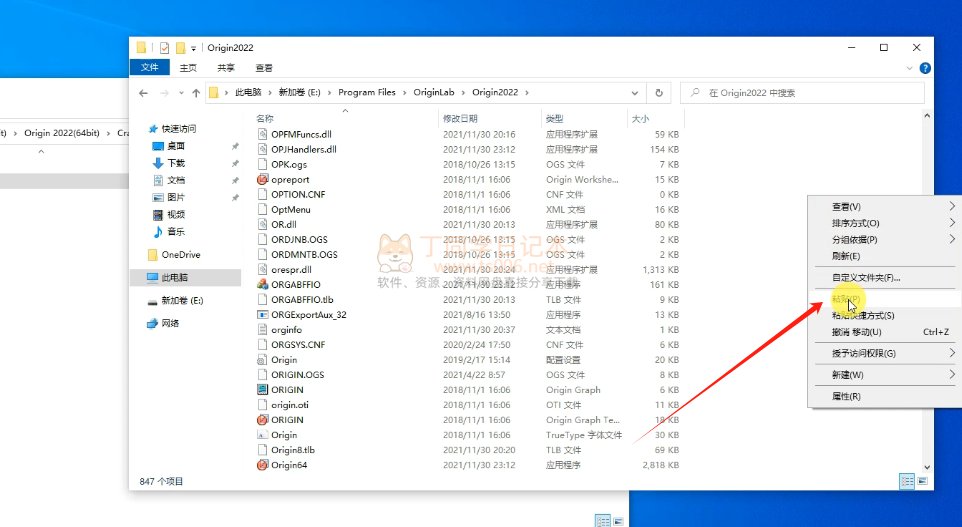Go up one folder level arrow
Image resolution: width=962 pixels, height=527 pixels.
click(x=196, y=93)
